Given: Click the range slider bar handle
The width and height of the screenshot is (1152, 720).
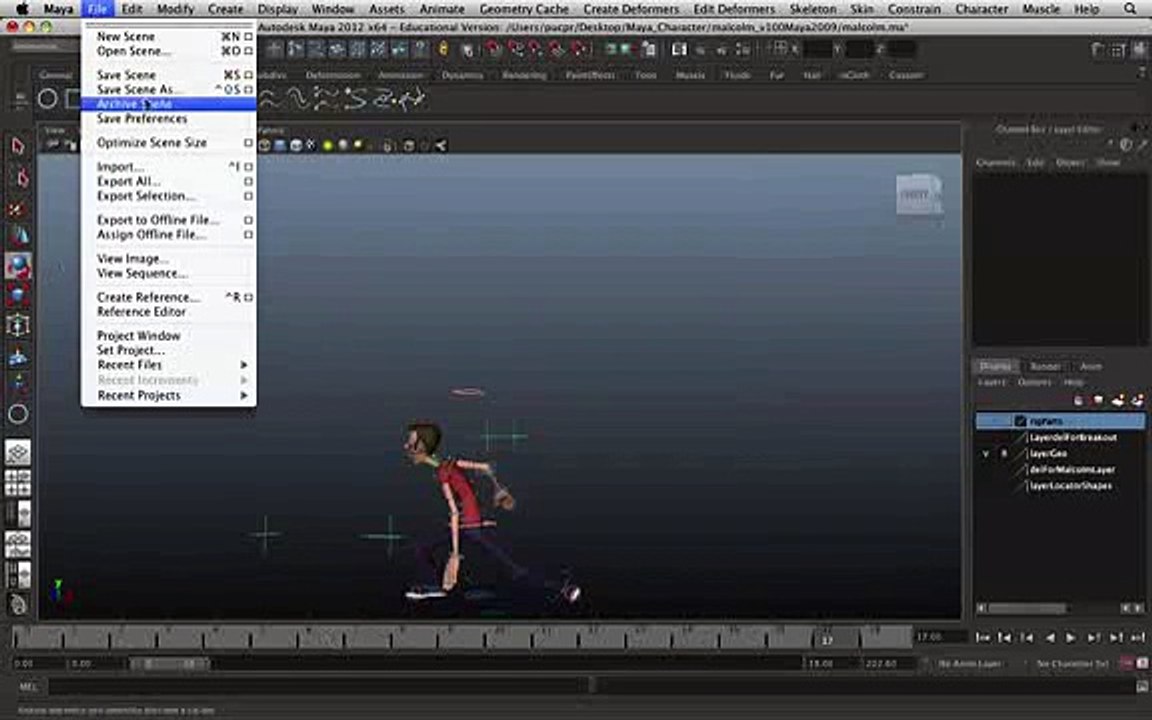Looking at the screenshot, I should click(168, 663).
